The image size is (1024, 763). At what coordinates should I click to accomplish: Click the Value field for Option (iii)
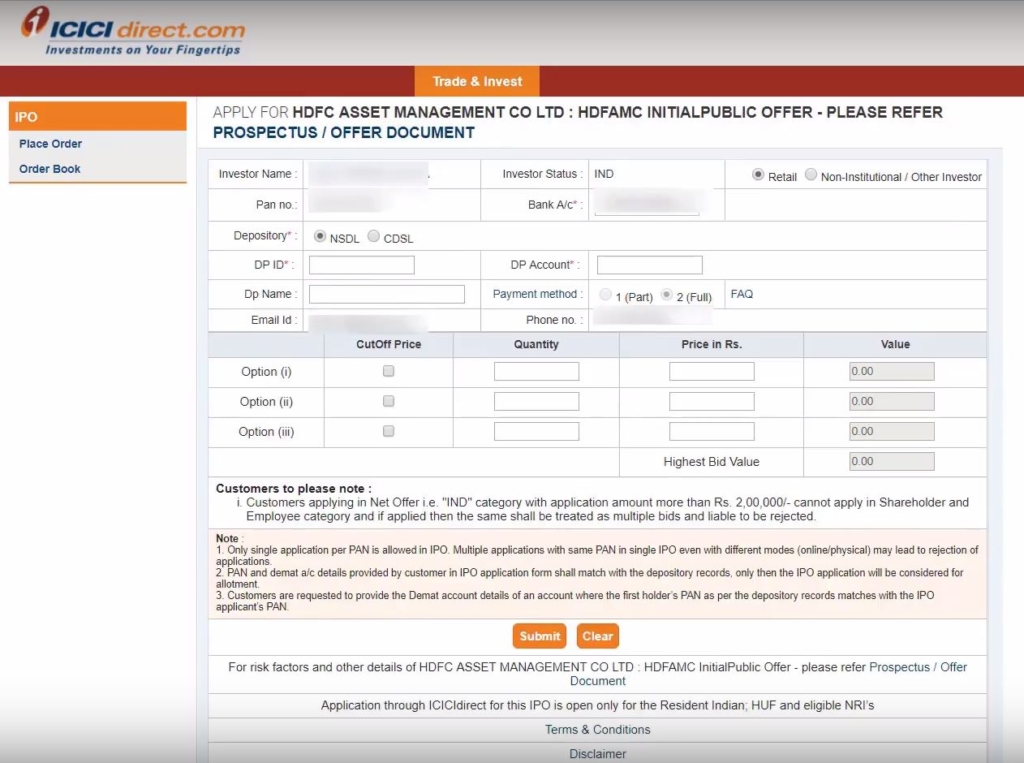[891, 431]
